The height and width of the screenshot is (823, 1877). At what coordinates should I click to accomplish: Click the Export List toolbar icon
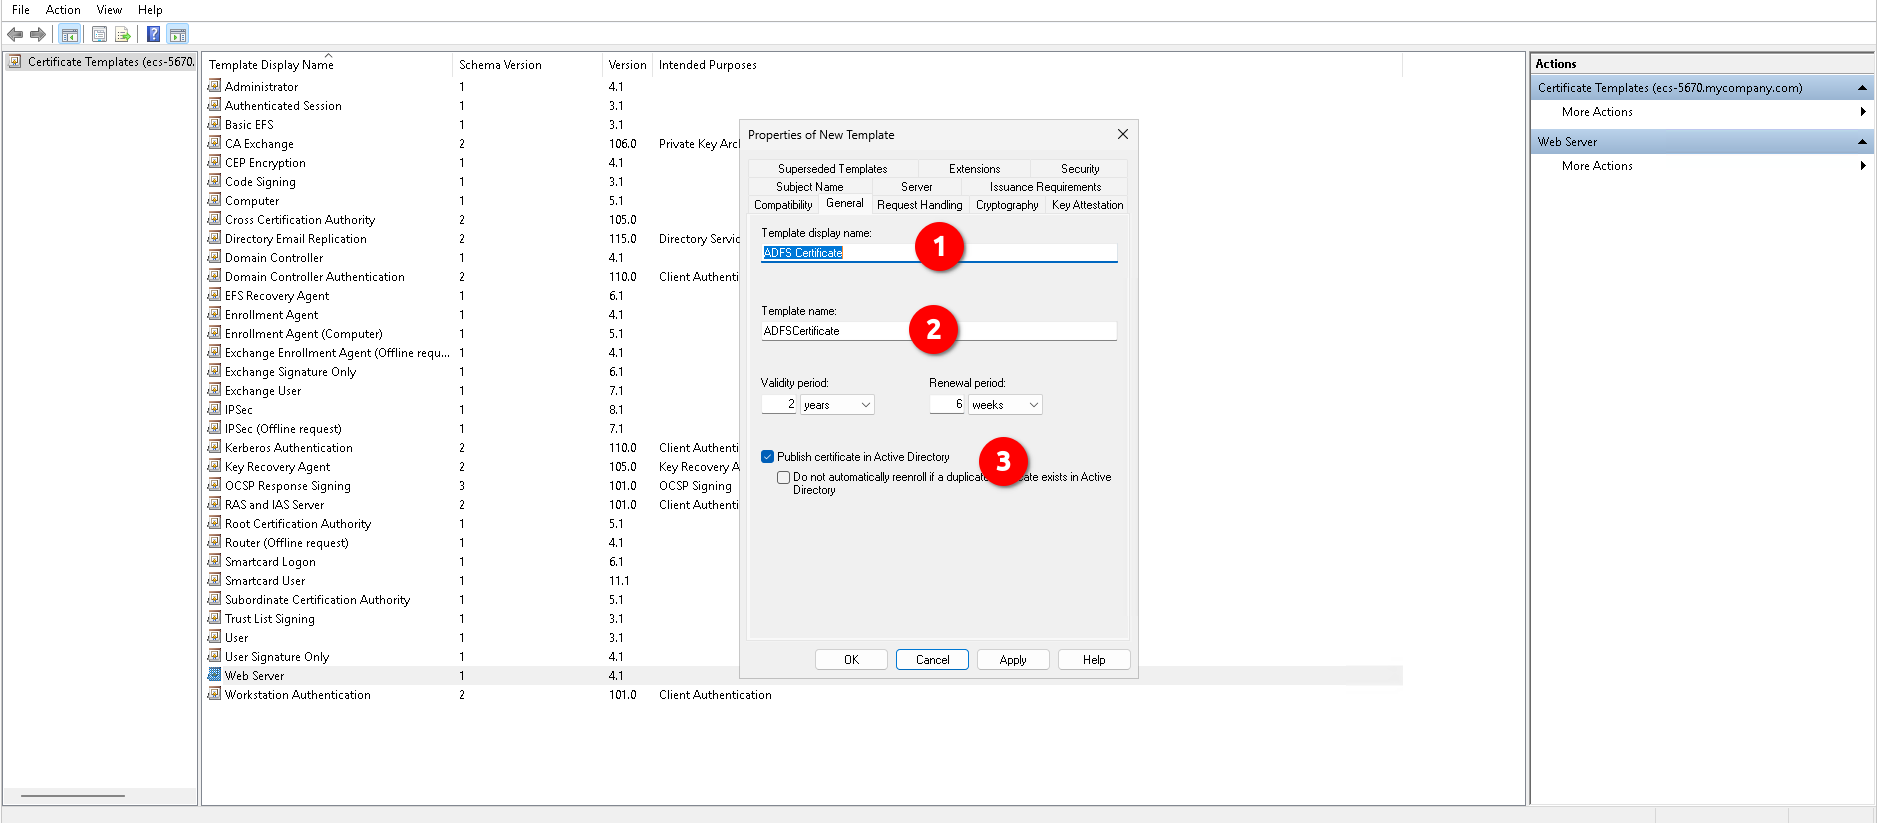[x=123, y=35]
